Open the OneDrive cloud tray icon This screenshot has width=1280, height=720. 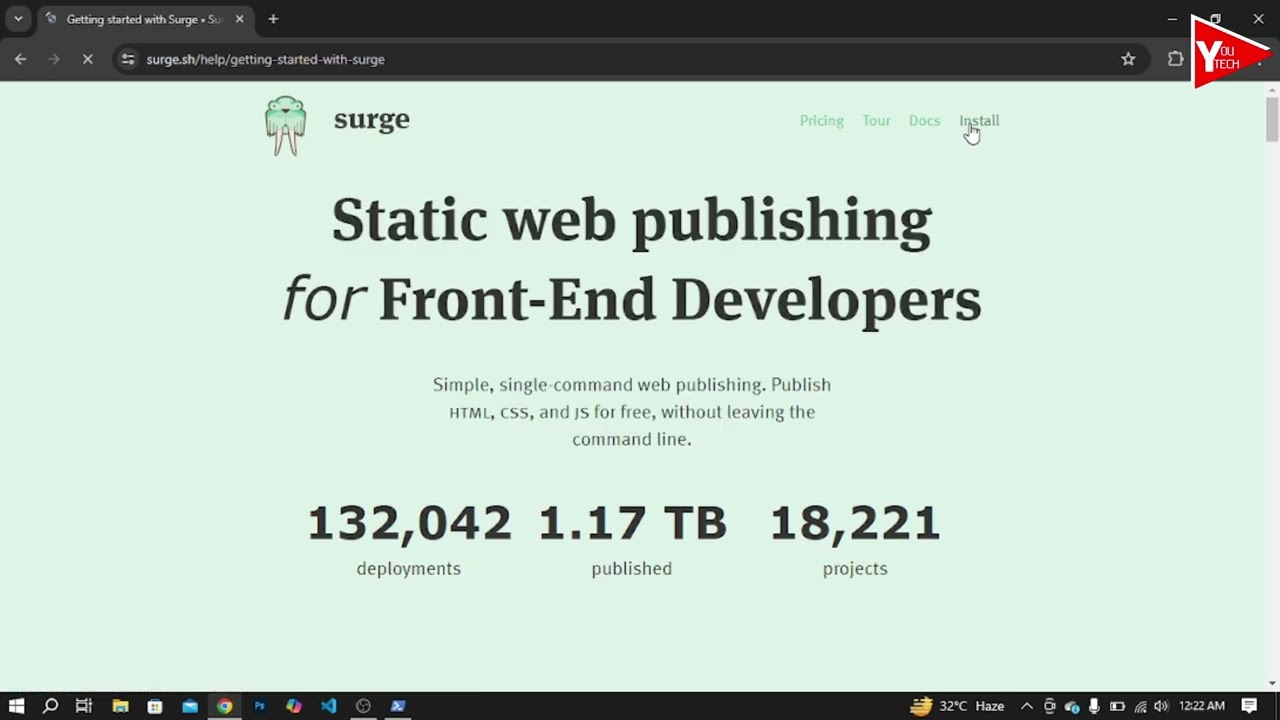(x=1072, y=706)
